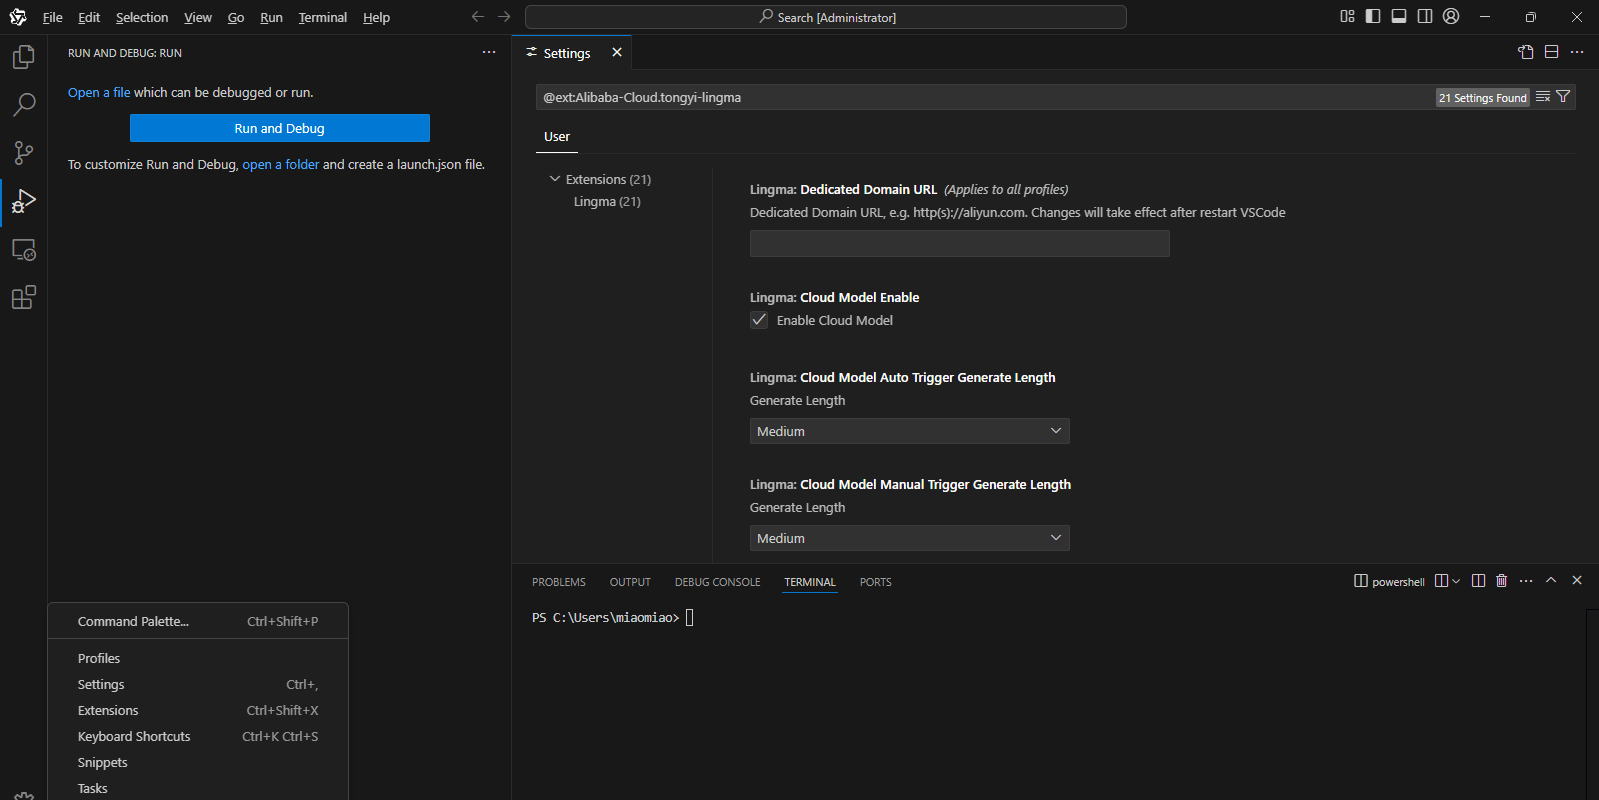Viewport: 1599px width, 800px height.
Task: Click the filter settings funnel icon
Action: tap(1563, 97)
